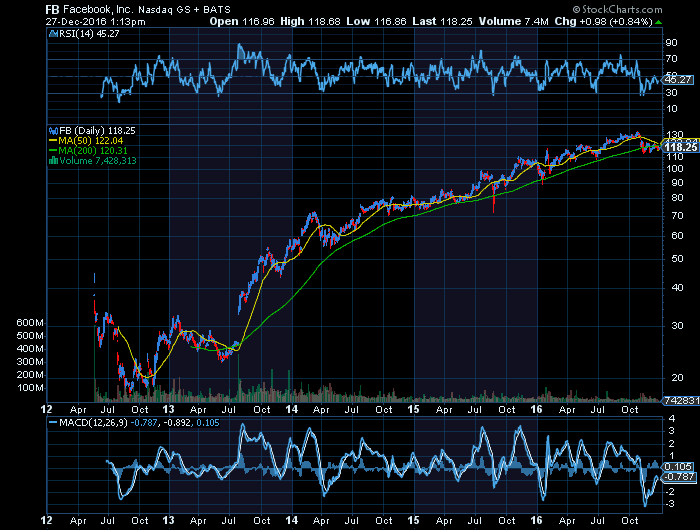
Task: Click the 118.25 price tag on the price axis
Action: tap(680, 147)
